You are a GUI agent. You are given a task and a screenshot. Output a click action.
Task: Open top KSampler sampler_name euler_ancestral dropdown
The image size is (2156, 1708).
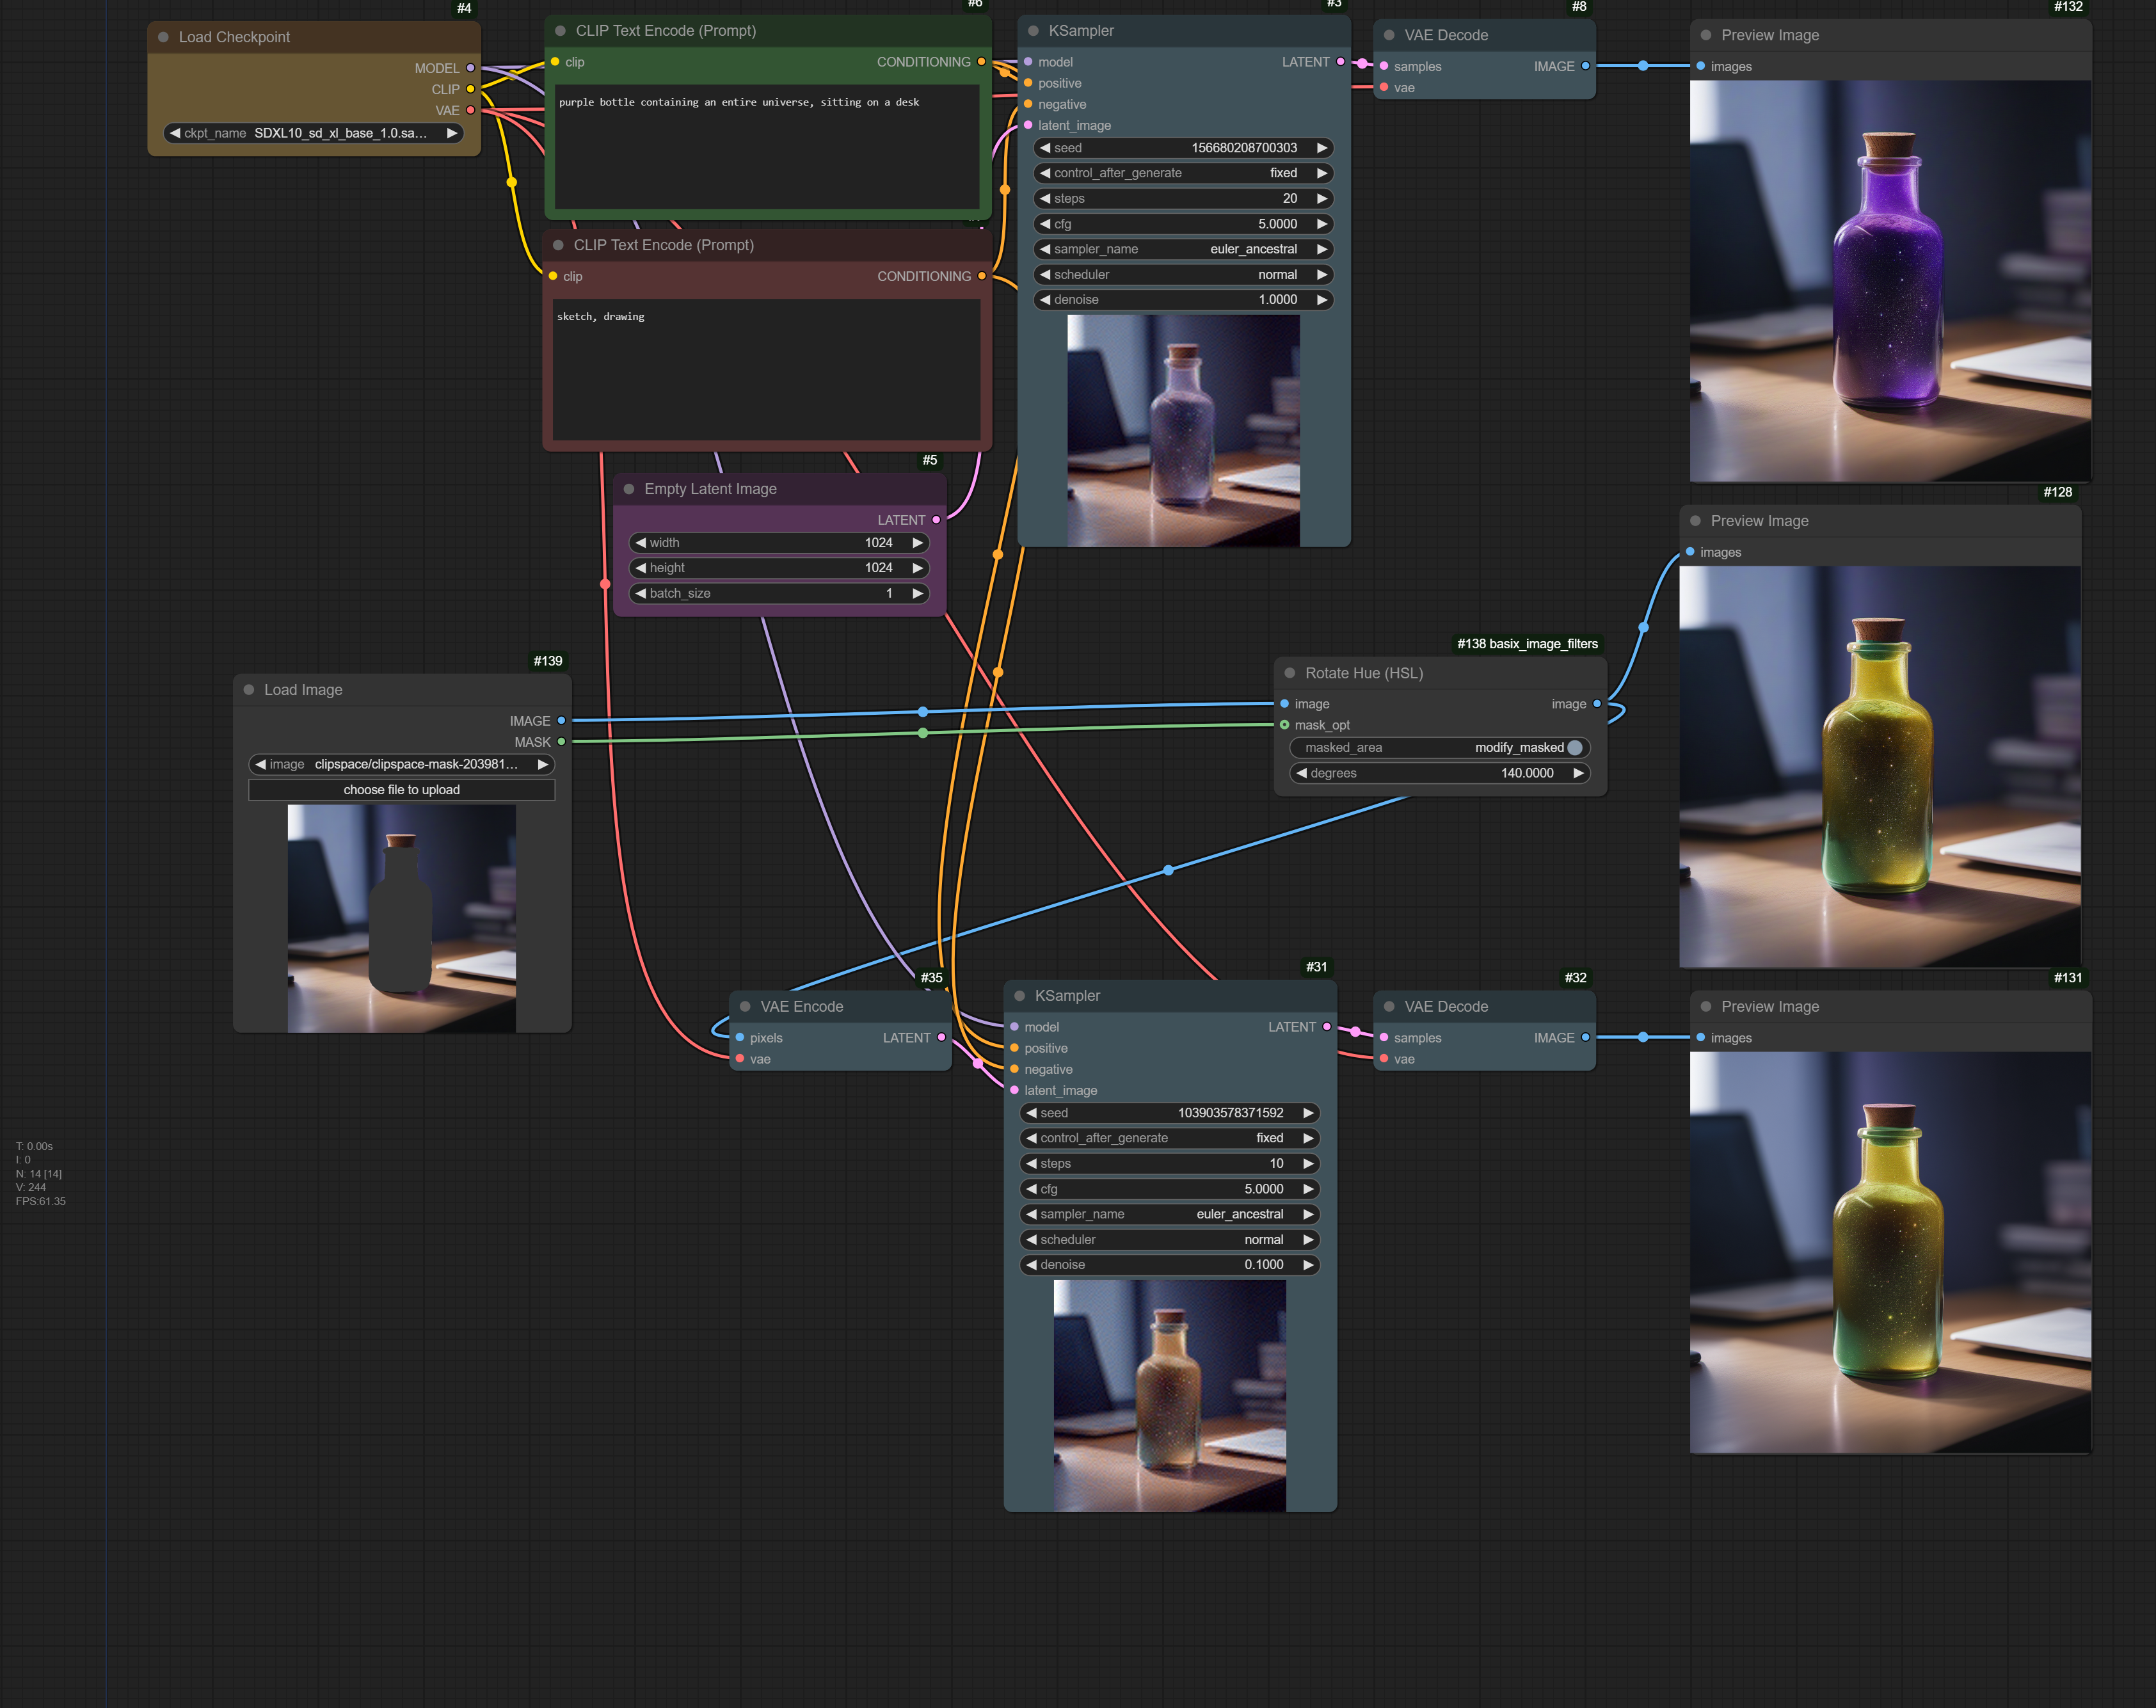1184,249
